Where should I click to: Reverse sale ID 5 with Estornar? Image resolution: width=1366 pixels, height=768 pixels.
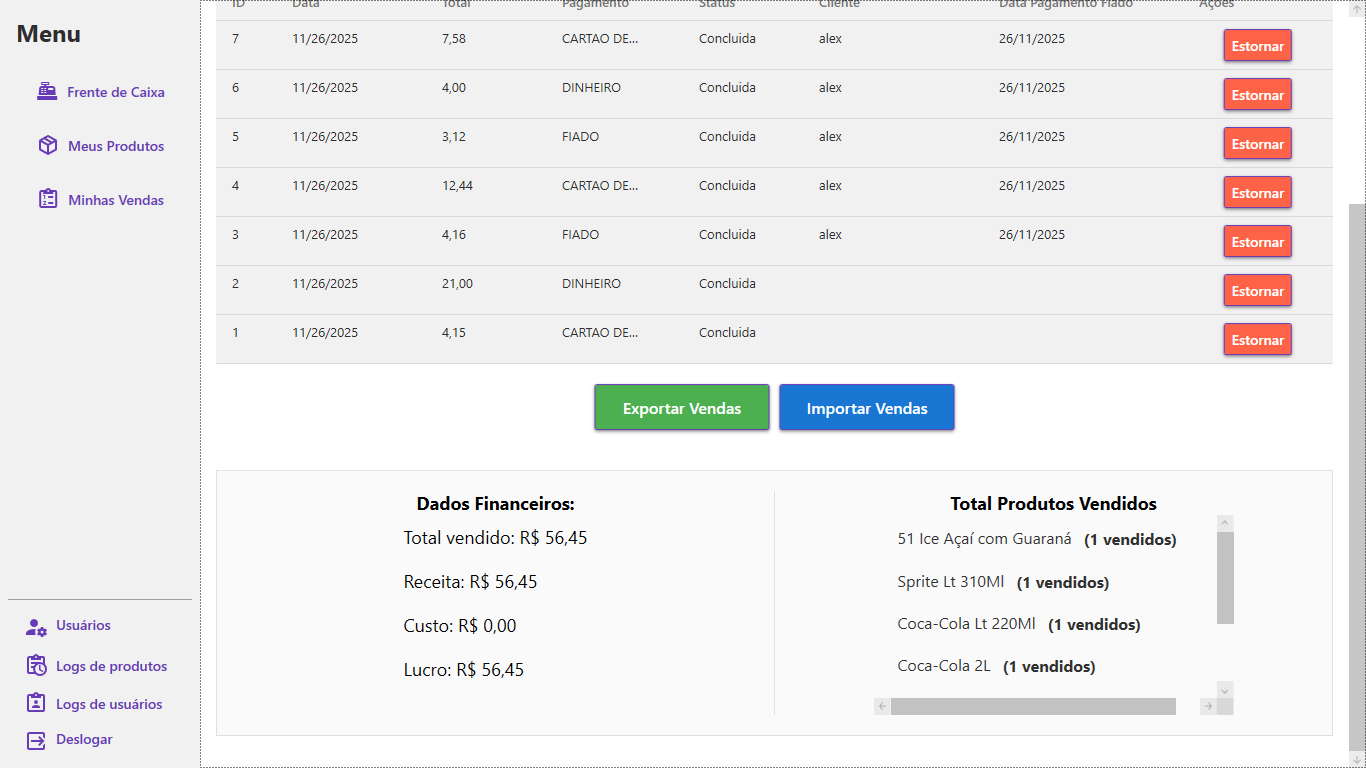coord(1257,144)
